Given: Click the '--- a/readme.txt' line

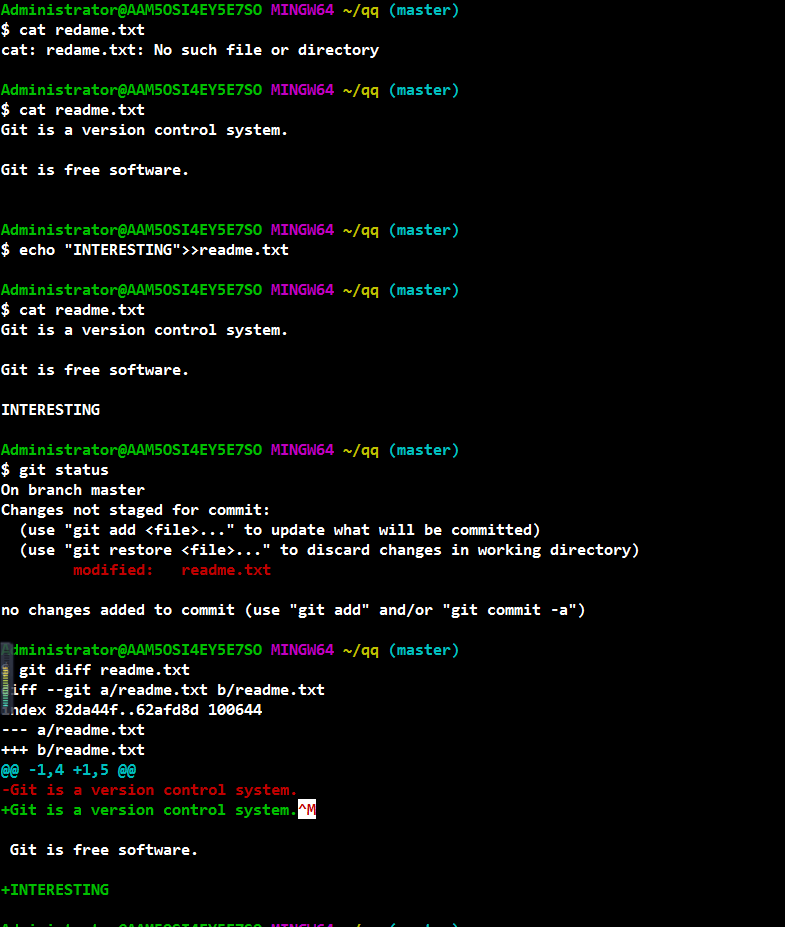Looking at the screenshot, I should pyautogui.click(x=73, y=730).
